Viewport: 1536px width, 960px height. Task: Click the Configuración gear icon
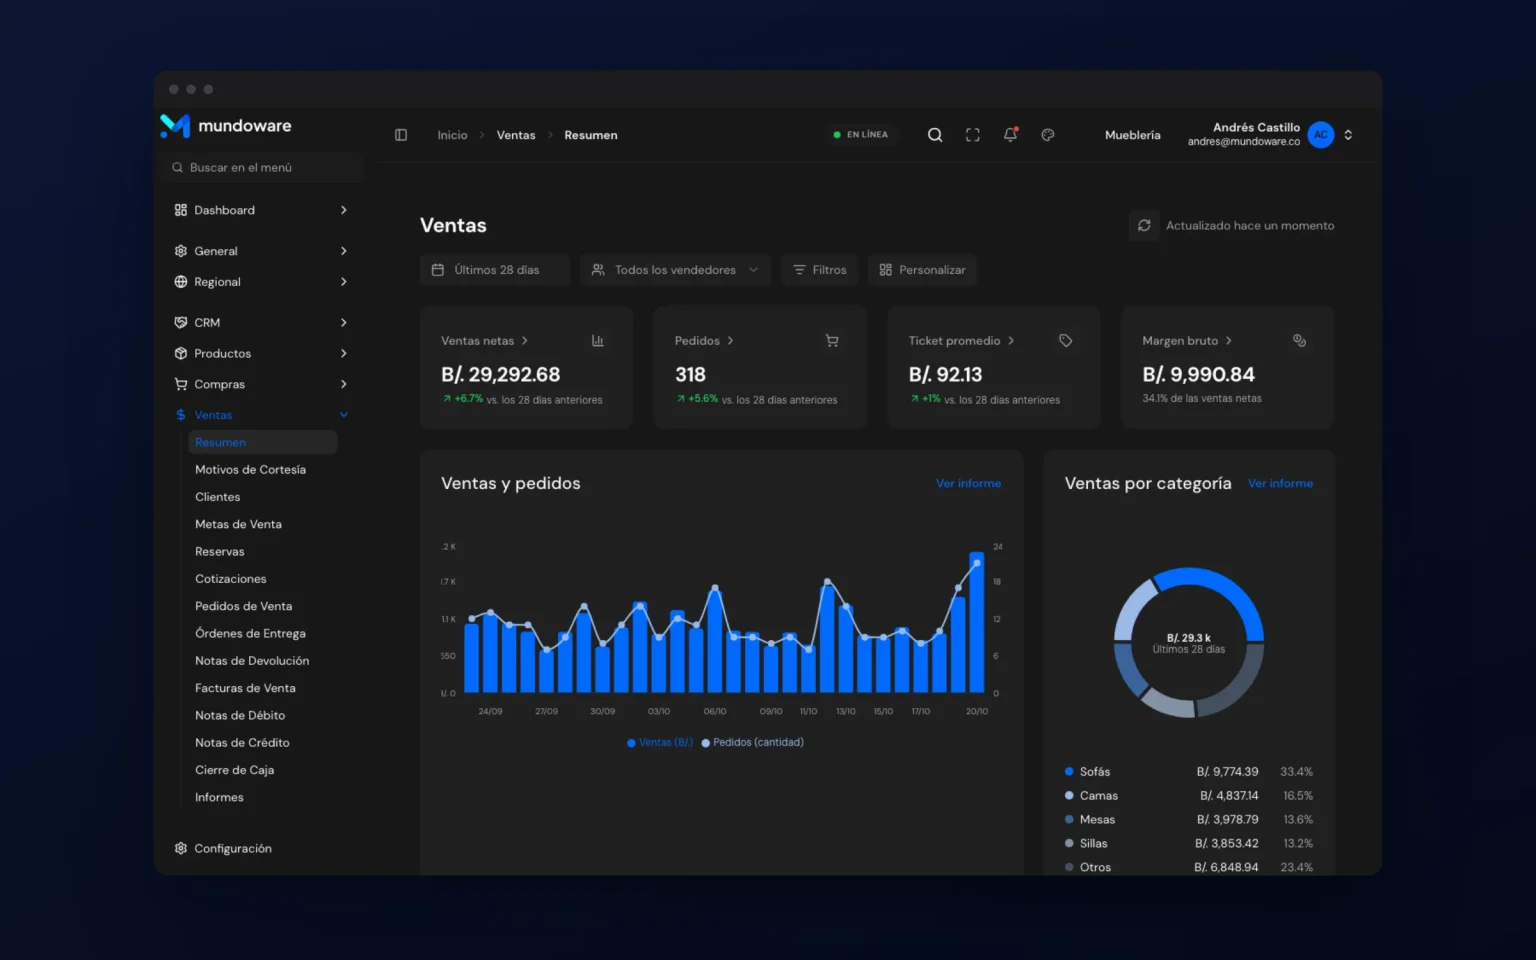tap(181, 848)
